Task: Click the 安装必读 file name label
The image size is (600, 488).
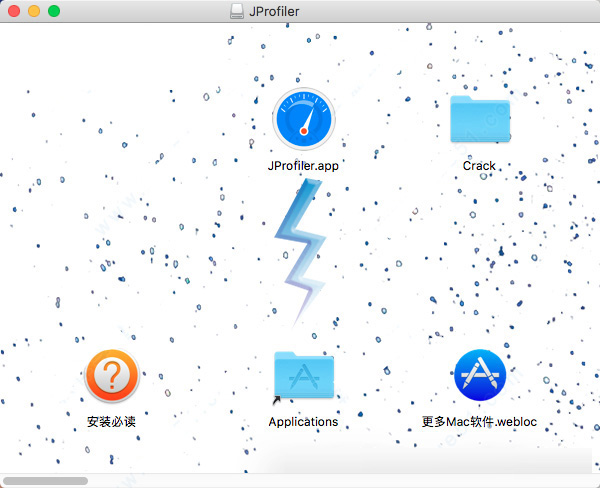Action: [111, 421]
